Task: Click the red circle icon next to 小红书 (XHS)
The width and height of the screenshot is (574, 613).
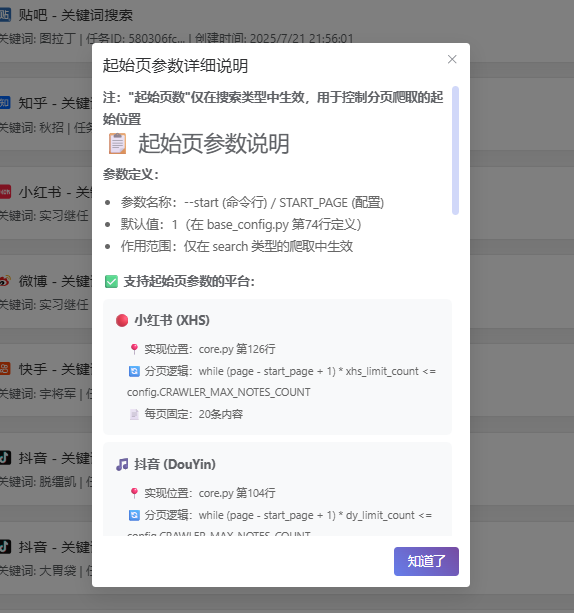Action: click(x=122, y=320)
